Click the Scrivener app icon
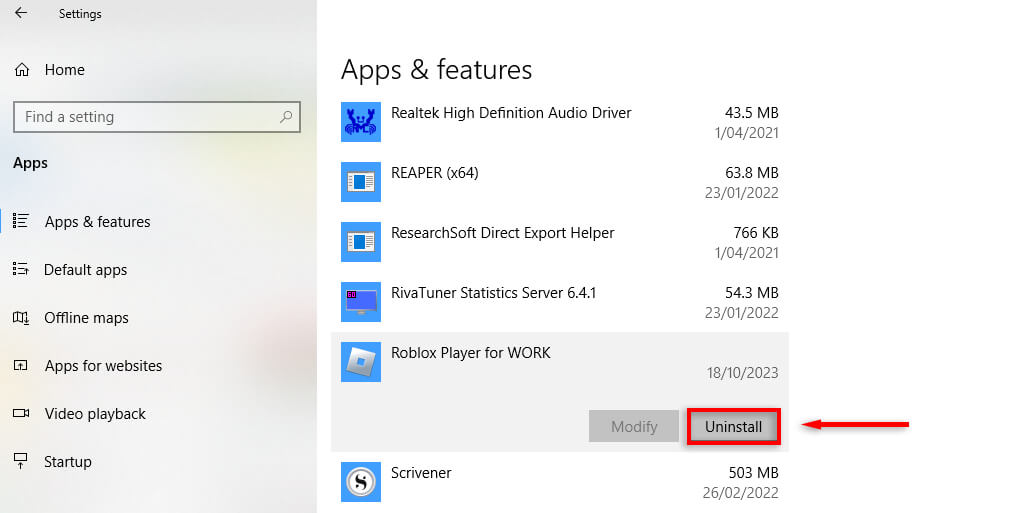1022x513 pixels. [361, 482]
